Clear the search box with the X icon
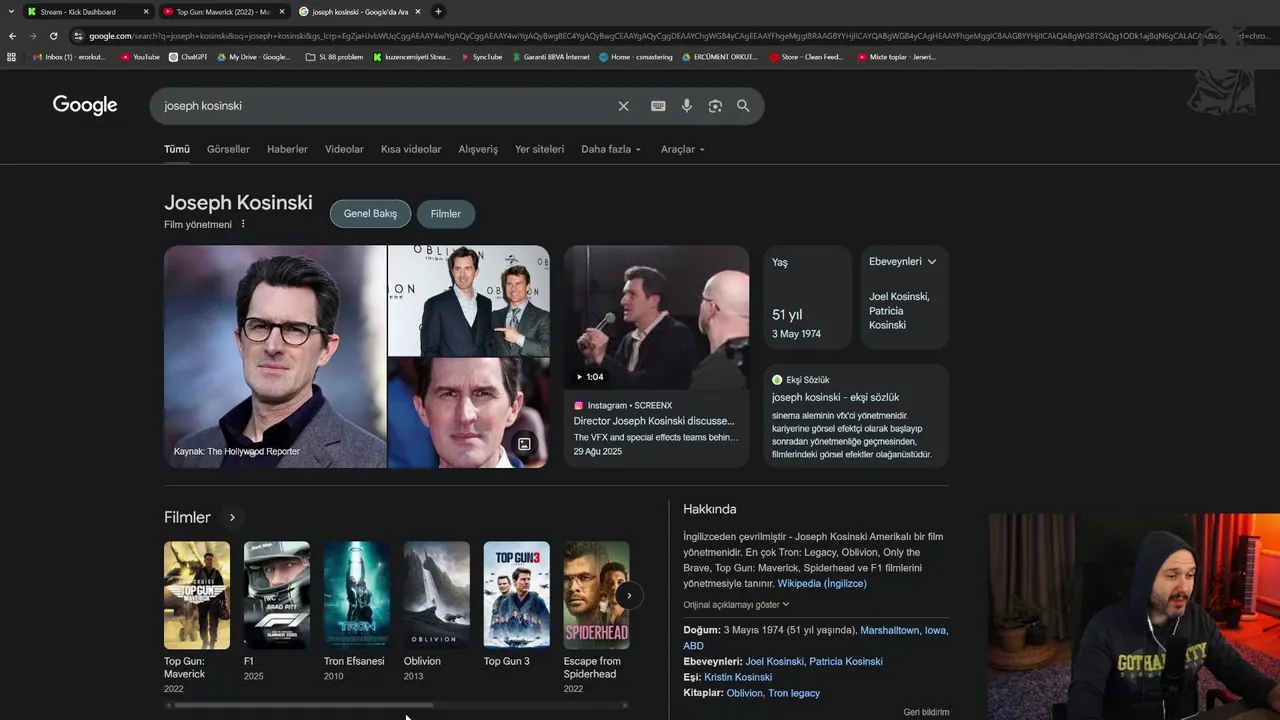This screenshot has width=1280, height=720. 623,106
